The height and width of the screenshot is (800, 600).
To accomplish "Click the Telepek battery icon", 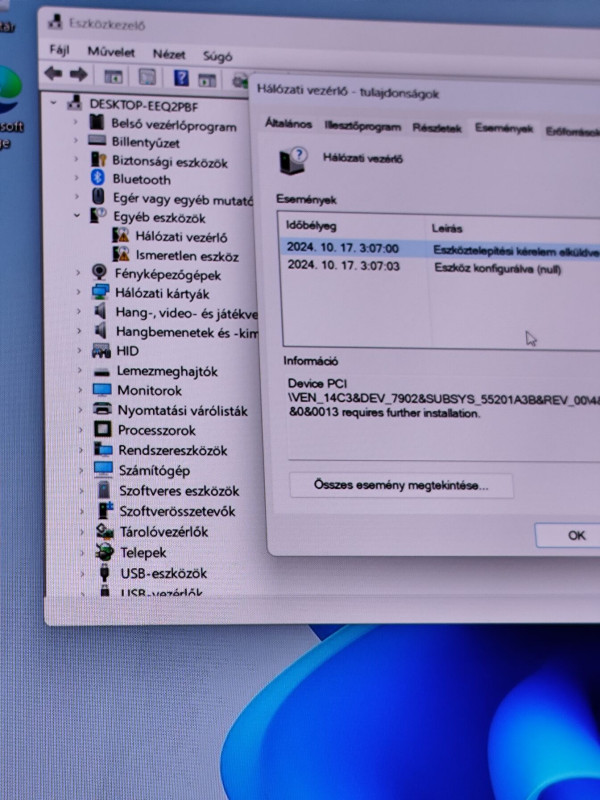I will coord(105,552).
